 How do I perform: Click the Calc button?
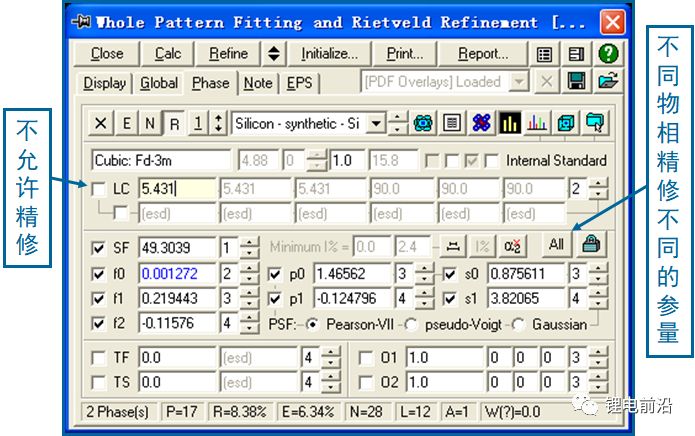pyautogui.click(x=168, y=54)
